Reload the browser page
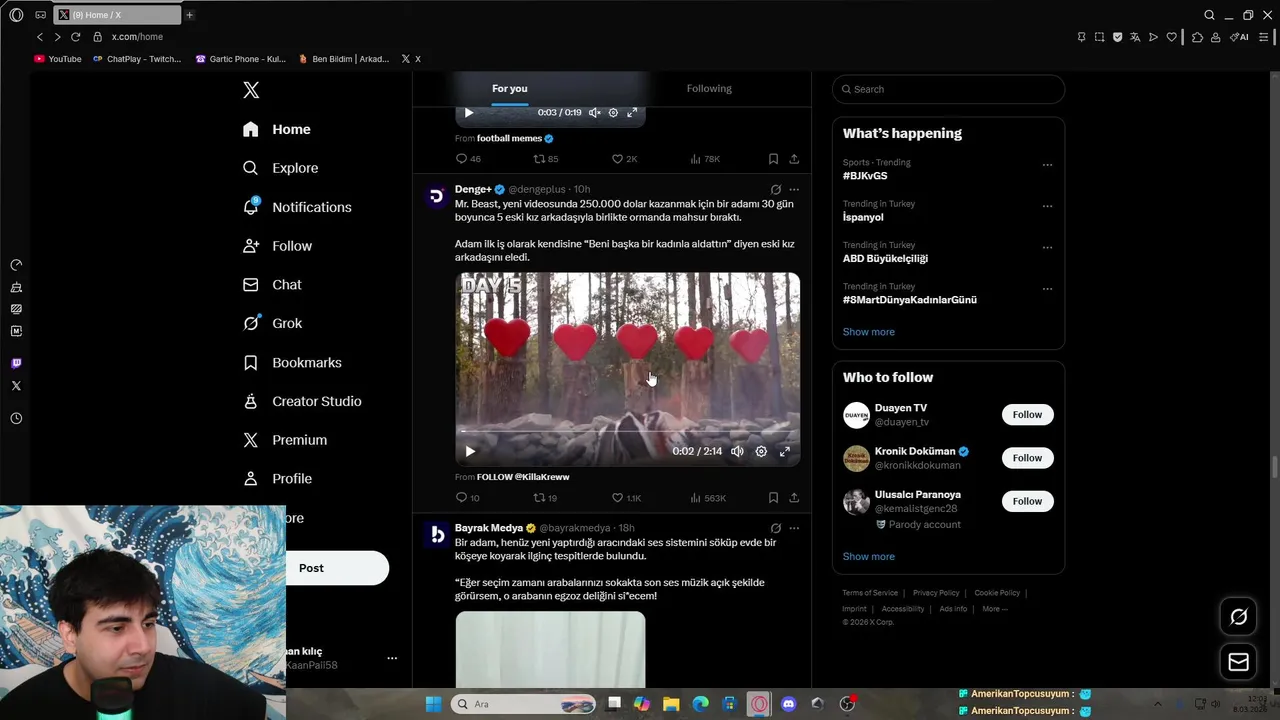1280x720 pixels. 75,37
